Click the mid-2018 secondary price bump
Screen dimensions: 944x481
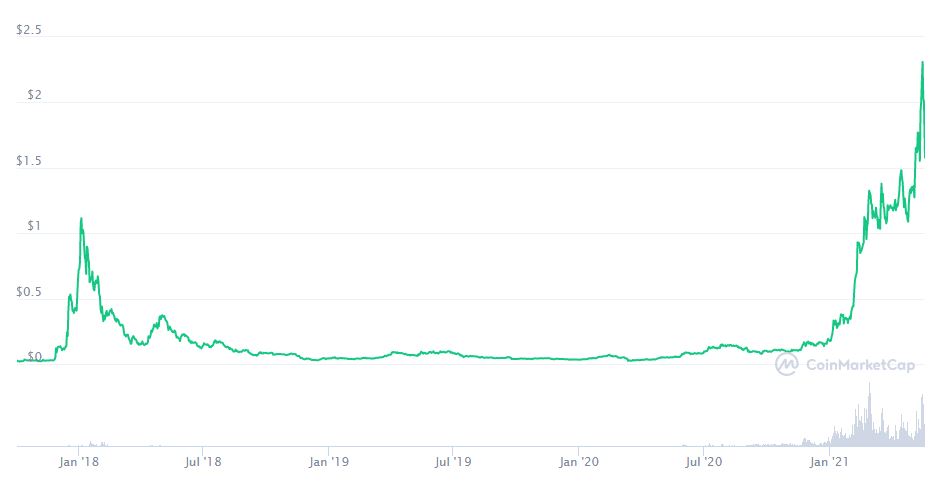click(x=161, y=317)
